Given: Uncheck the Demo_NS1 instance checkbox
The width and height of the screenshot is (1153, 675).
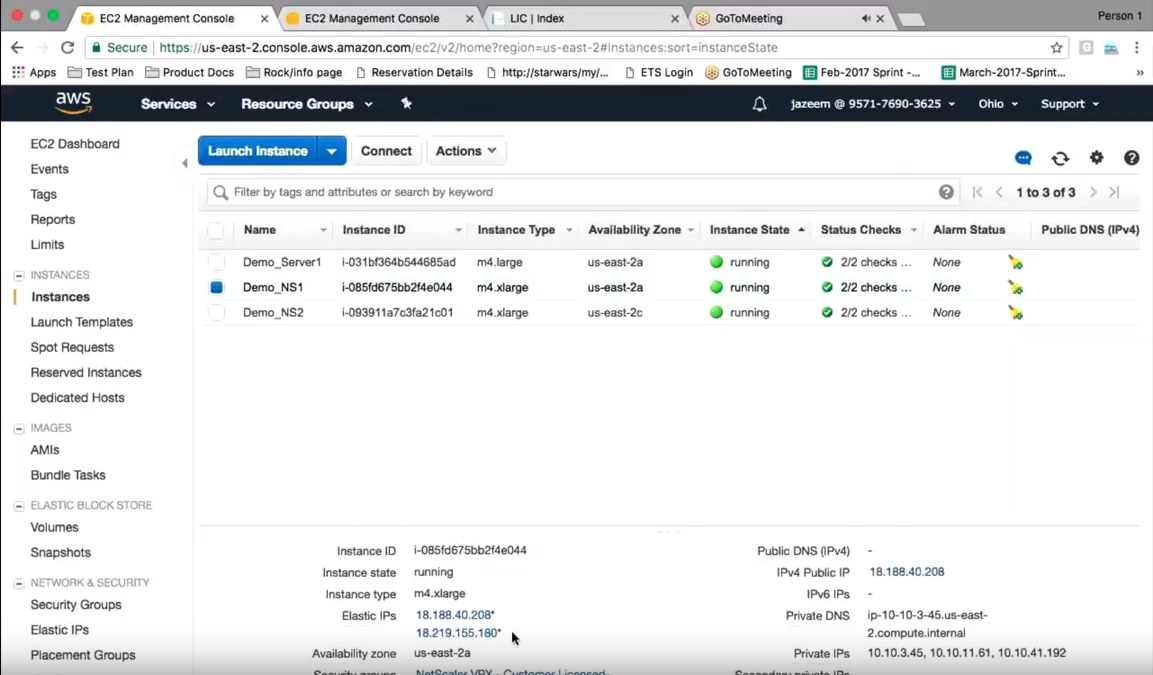Looking at the screenshot, I should 217,287.
